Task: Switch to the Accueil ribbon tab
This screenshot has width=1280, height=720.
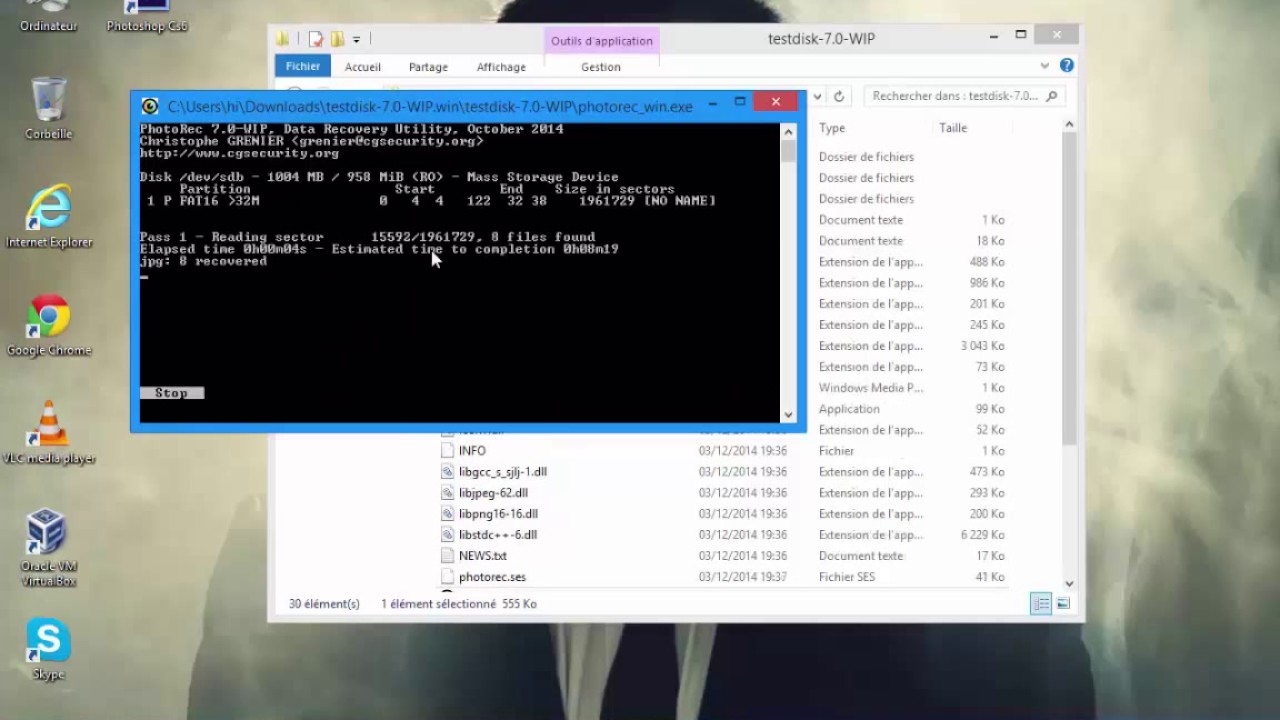Action: (363, 67)
